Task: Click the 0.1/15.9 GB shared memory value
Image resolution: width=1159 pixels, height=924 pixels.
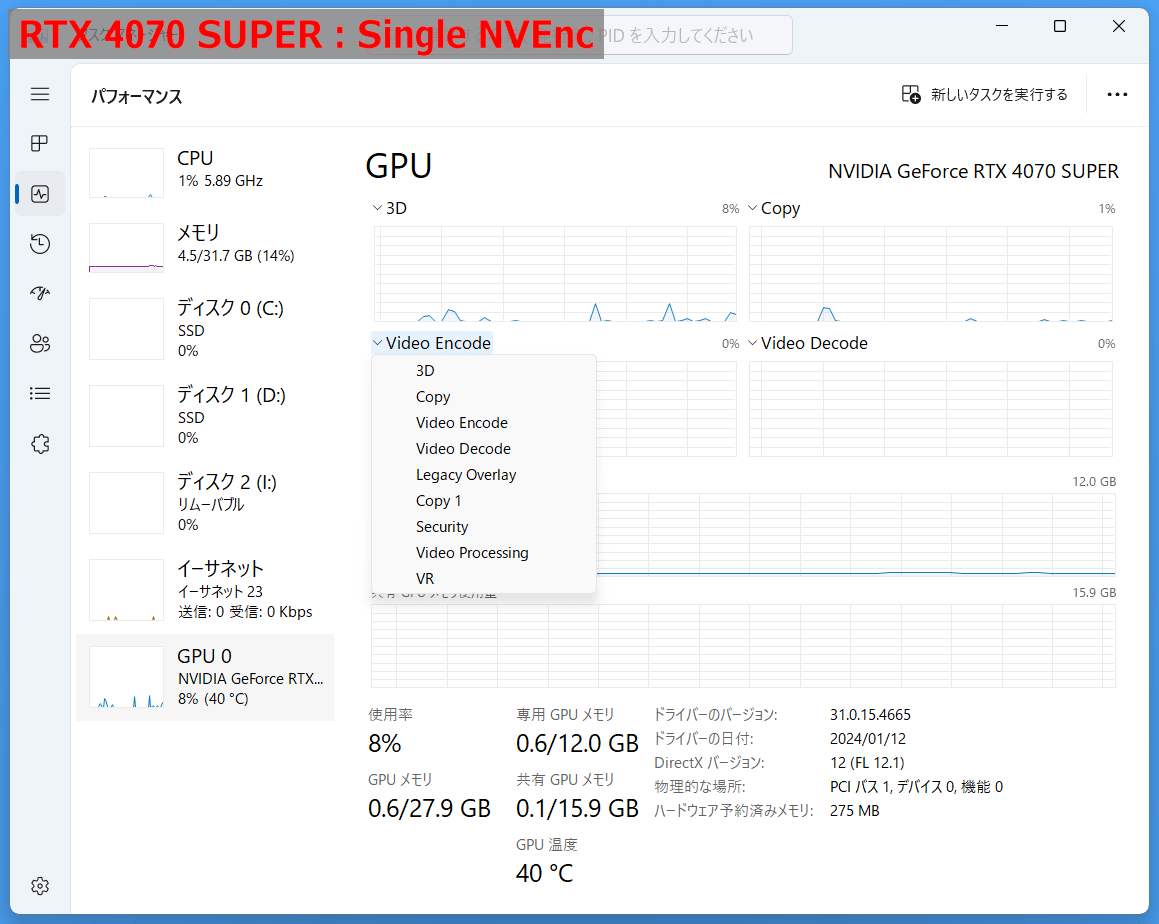Action: pyautogui.click(x=577, y=809)
